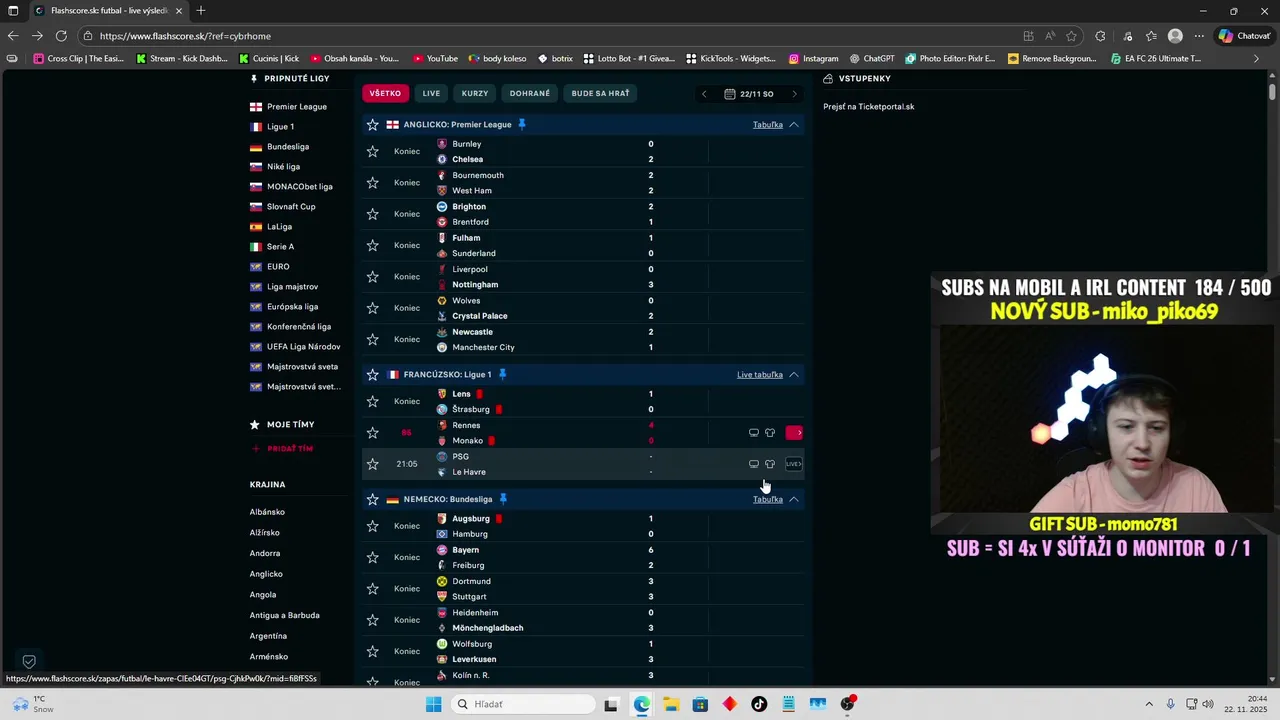Image resolution: width=1280 pixels, height=720 pixels.
Task: Open the BUDE SA HRAŤ tab
Action: (x=601, y=93)
